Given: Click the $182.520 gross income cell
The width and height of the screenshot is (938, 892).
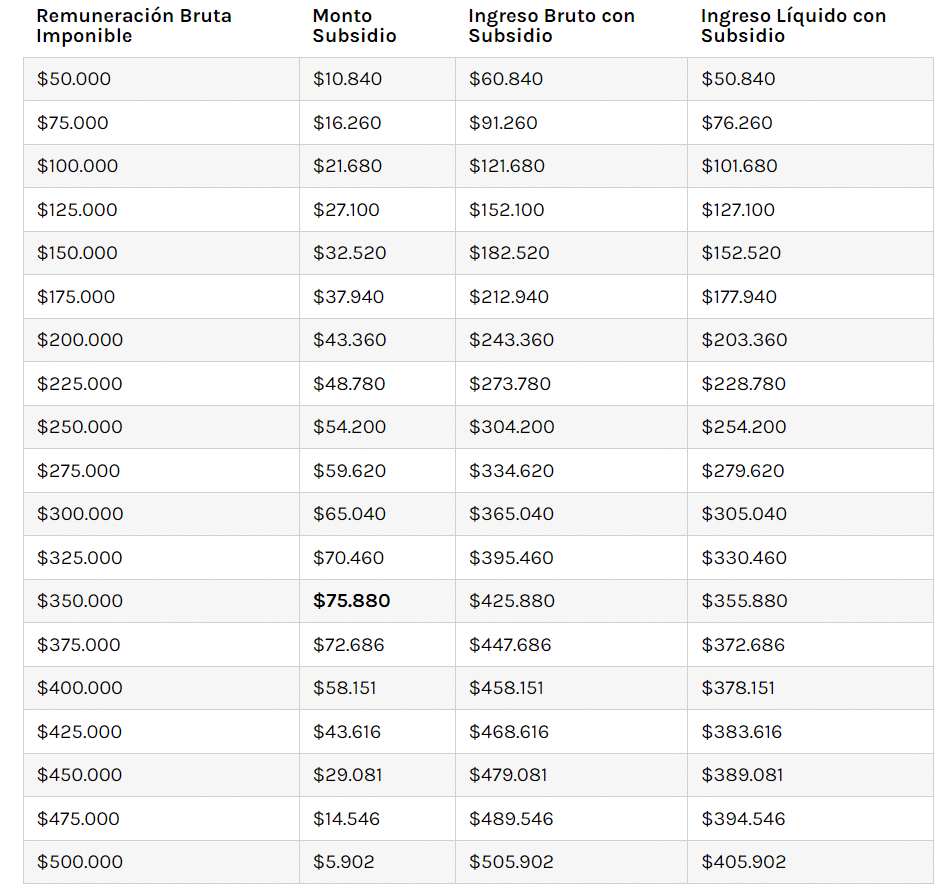Looking at the screenshot, I should 509,253.
